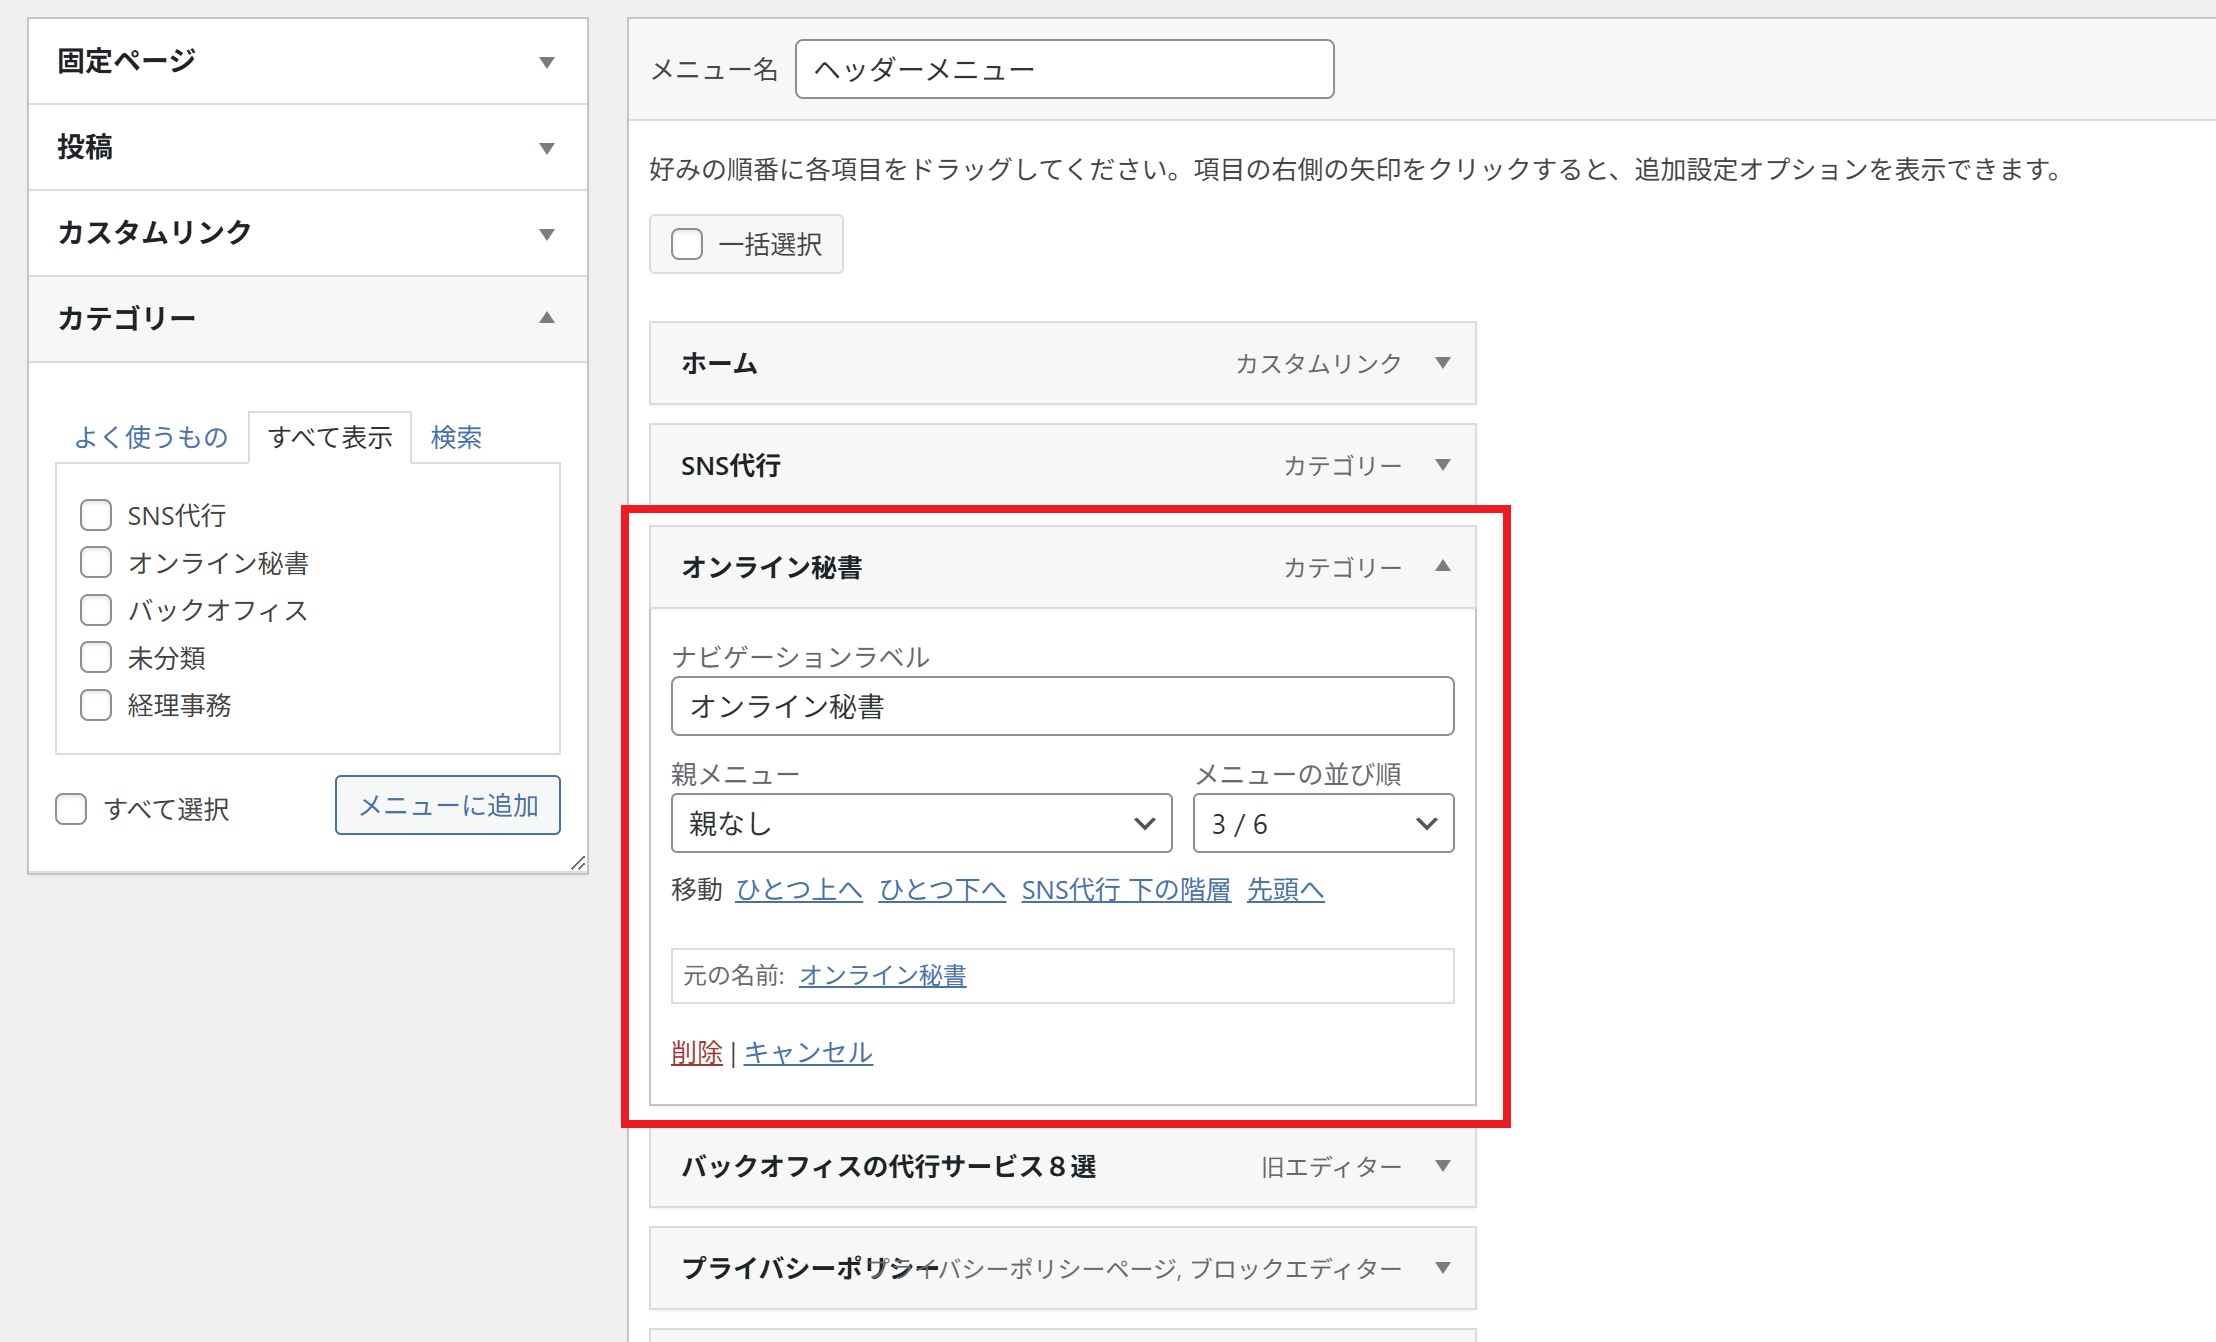Collapse the オンライン秘書 menu item arrow
The width and height of the screenshot is (2216, 1342).
(1442, 566)
